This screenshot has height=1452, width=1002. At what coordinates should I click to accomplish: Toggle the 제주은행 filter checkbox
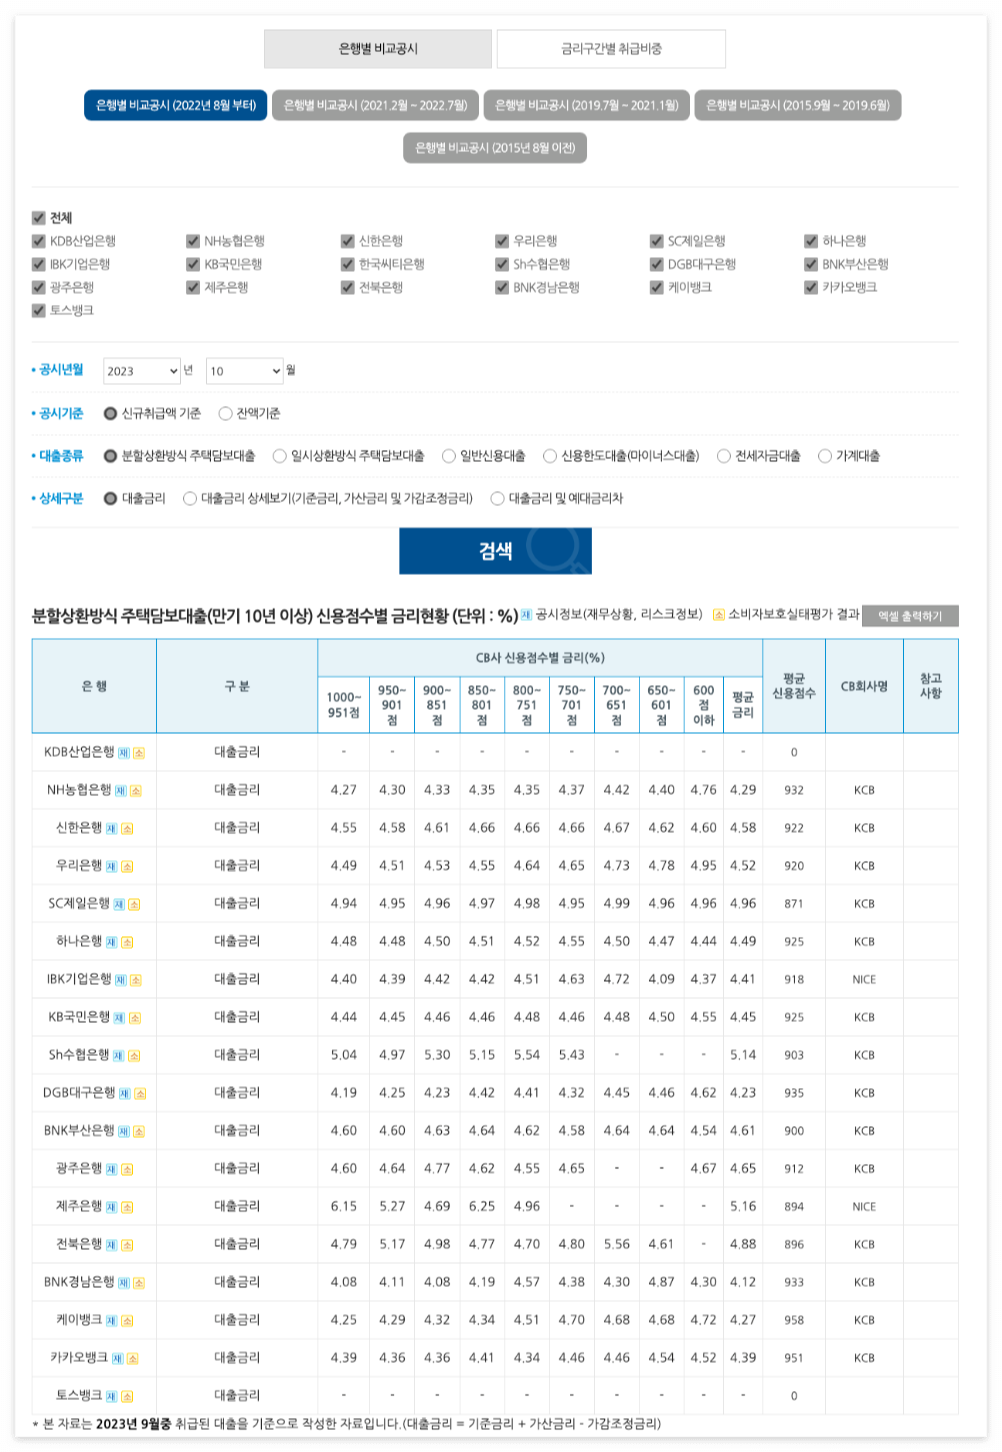click(x=193, y=288)
